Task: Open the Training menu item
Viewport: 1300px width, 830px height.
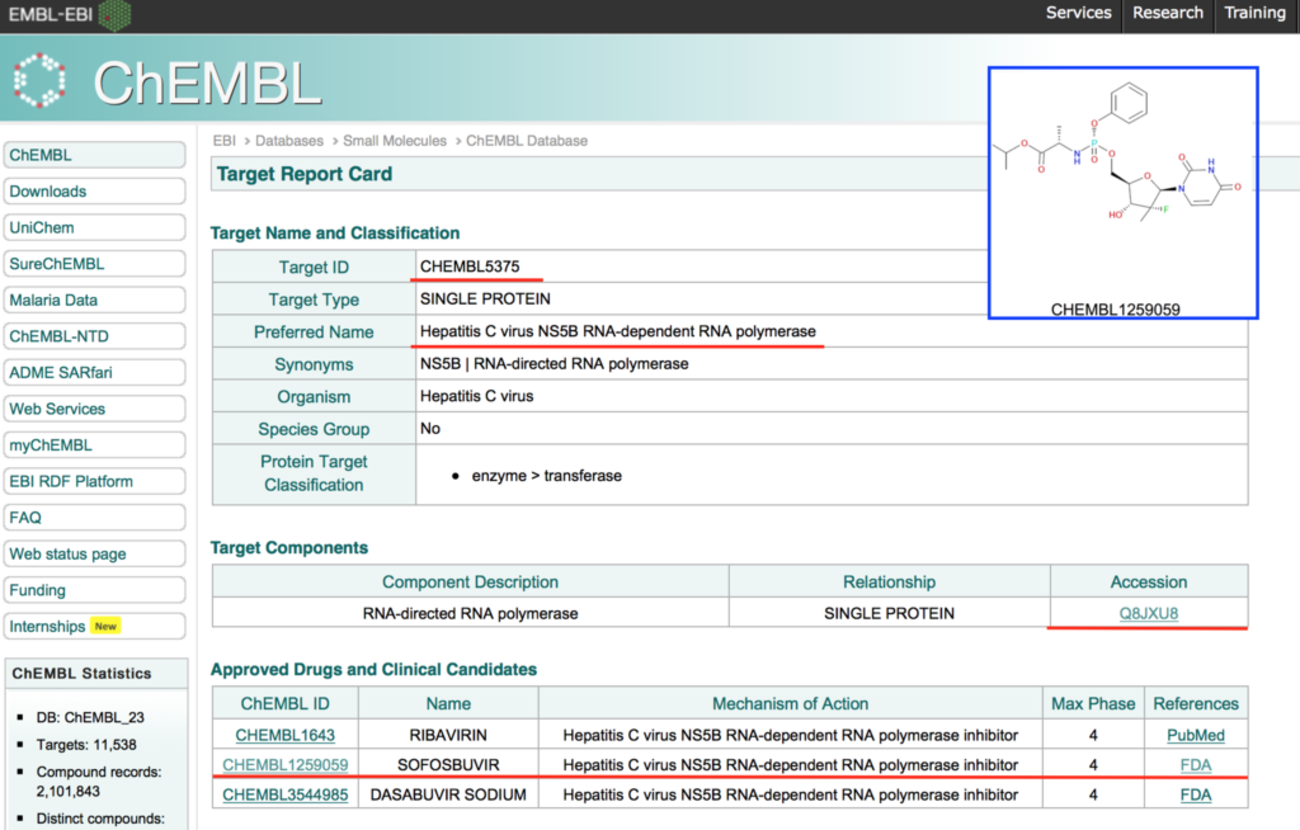Action: click(1254, 13)
